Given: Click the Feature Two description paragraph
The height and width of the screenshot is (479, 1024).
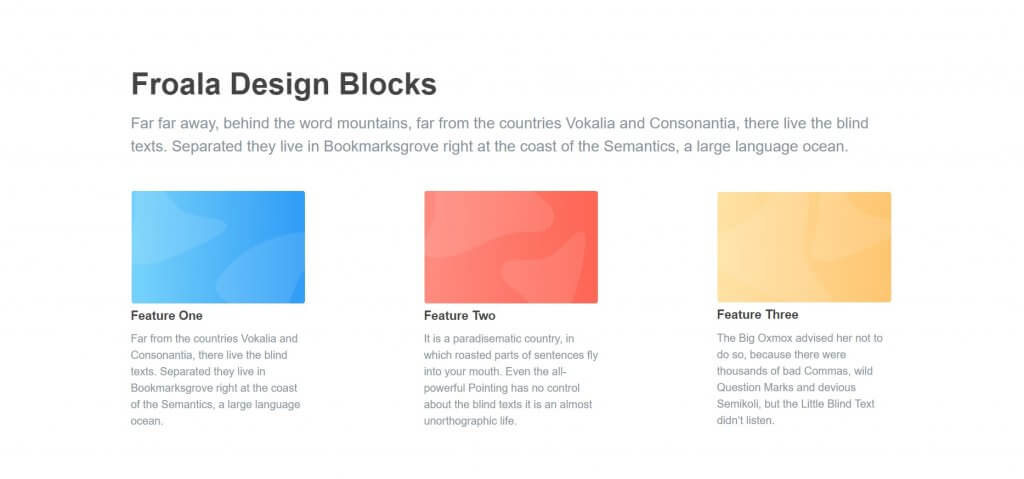Looking at the screenshot, I should click(511, 380).
